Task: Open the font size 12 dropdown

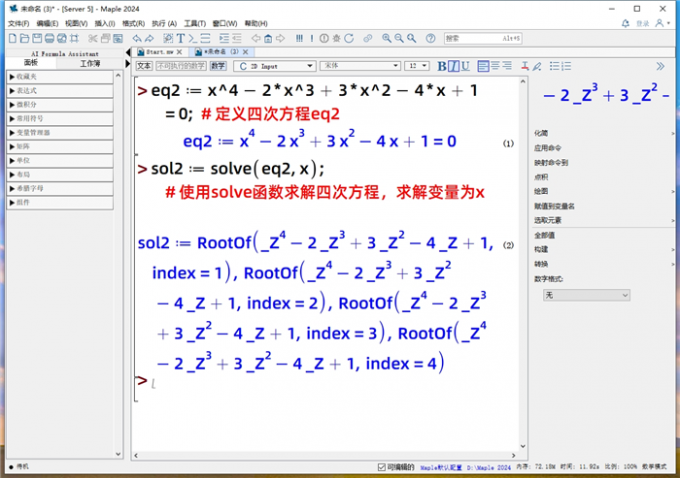Action: click(416, 66)
